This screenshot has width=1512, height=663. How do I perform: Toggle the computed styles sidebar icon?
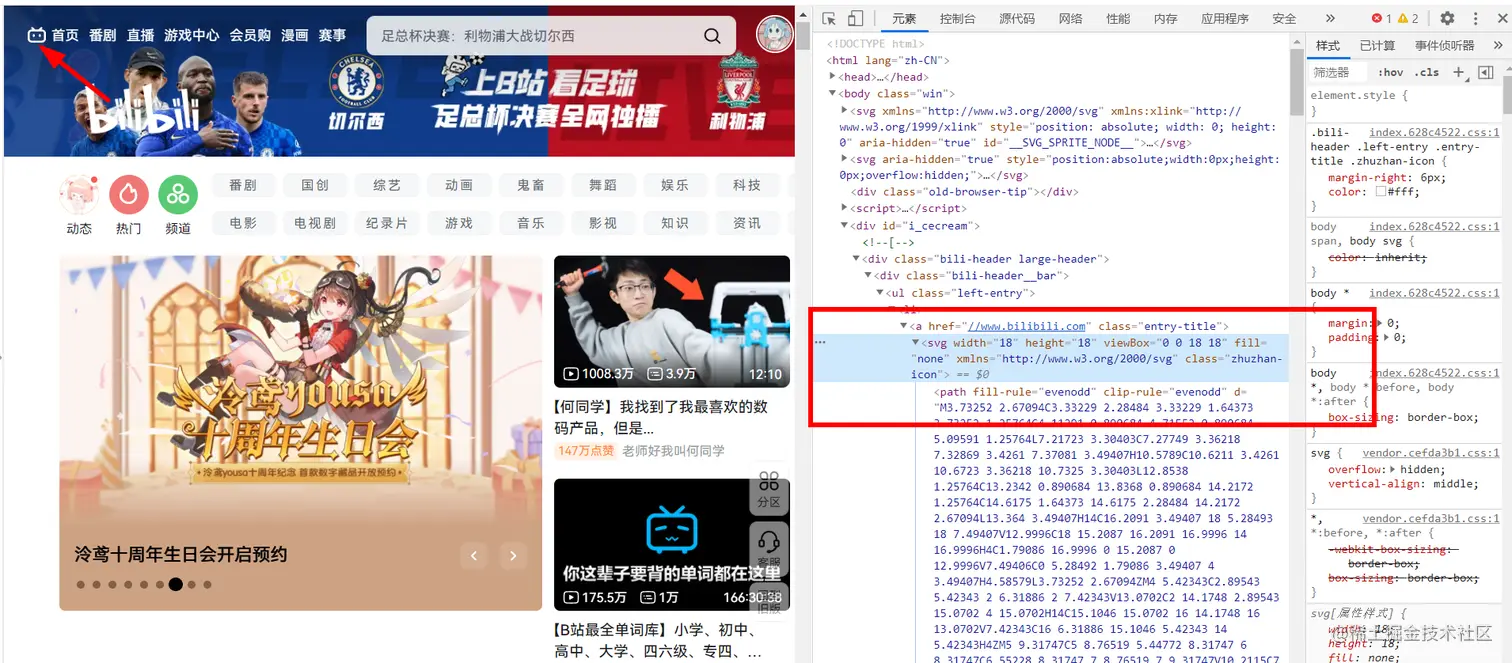click(x=1485, y=72)
